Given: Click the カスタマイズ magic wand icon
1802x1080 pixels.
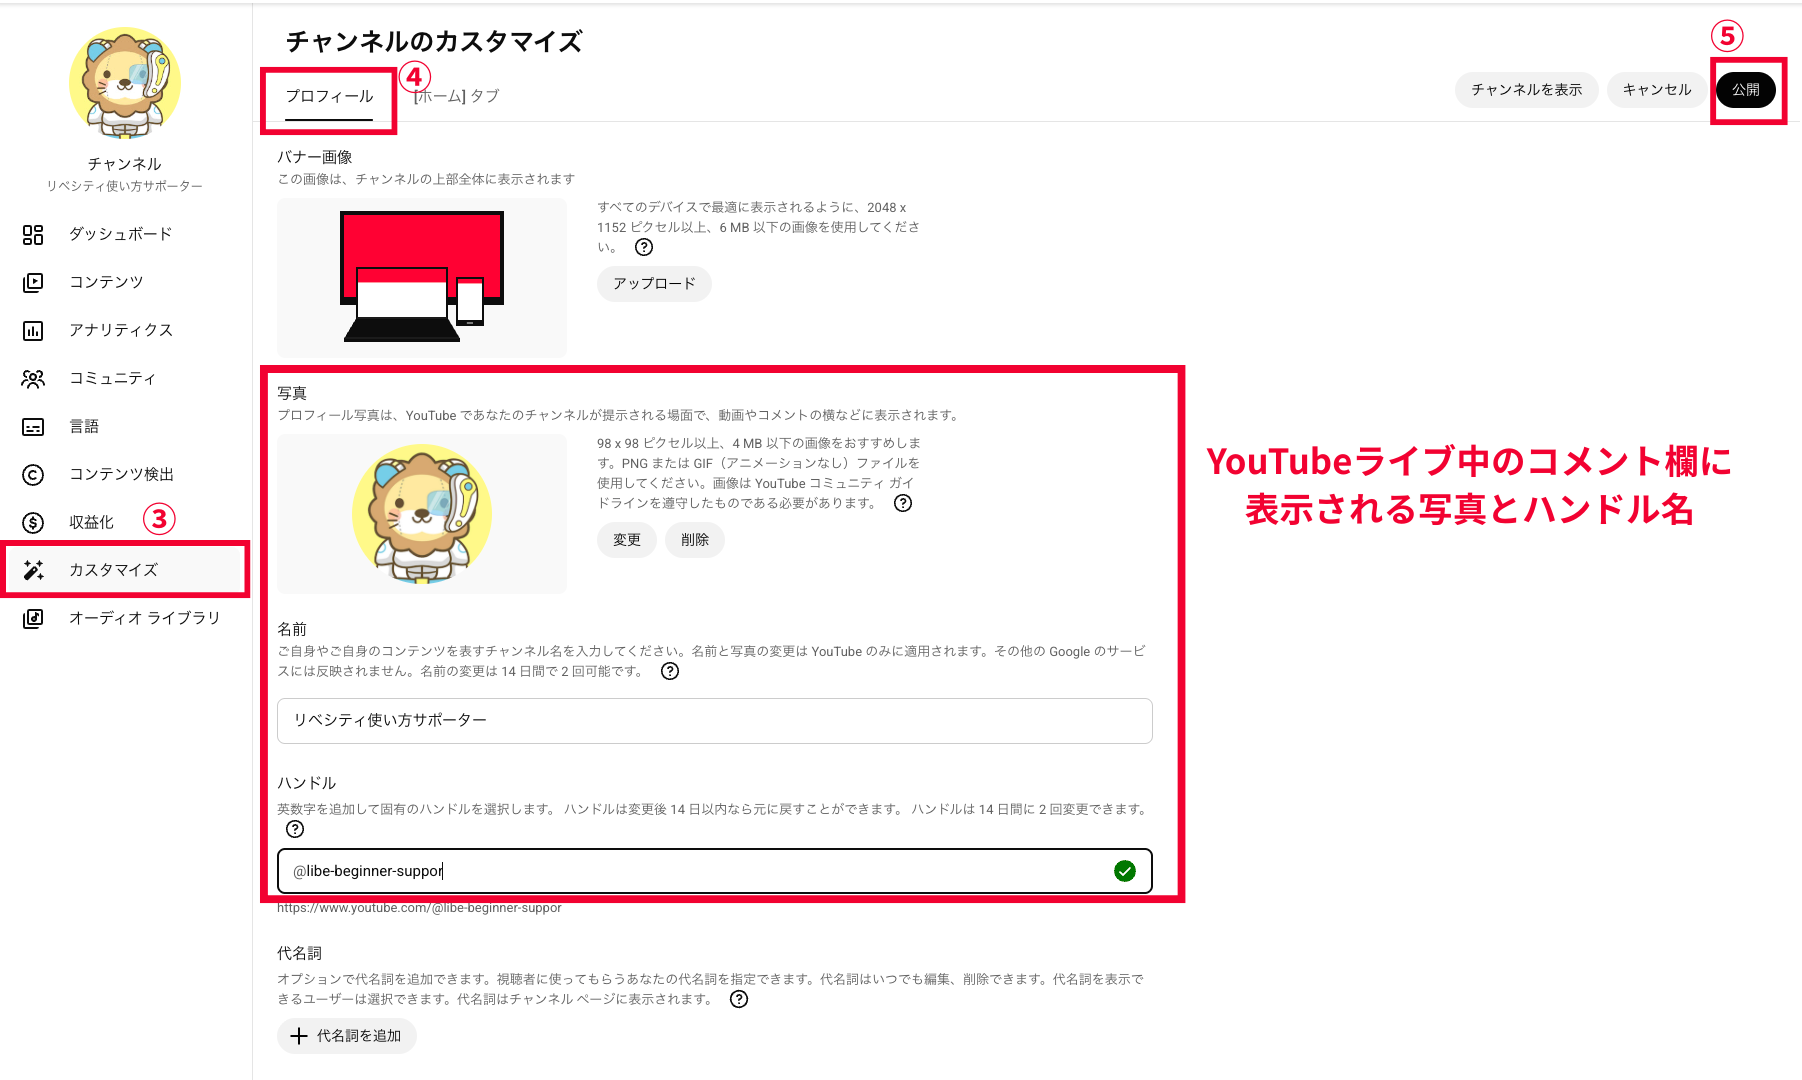Looking at the screenshot, I should click(x=33, y=570).
